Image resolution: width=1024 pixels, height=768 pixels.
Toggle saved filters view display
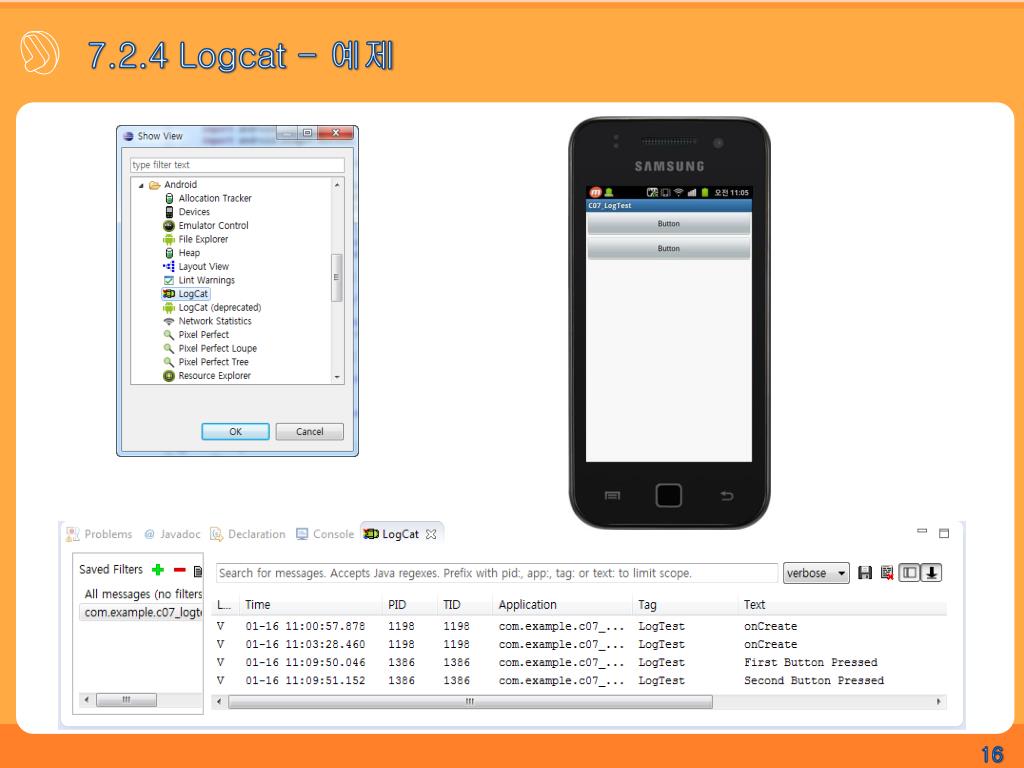[909, 573]
